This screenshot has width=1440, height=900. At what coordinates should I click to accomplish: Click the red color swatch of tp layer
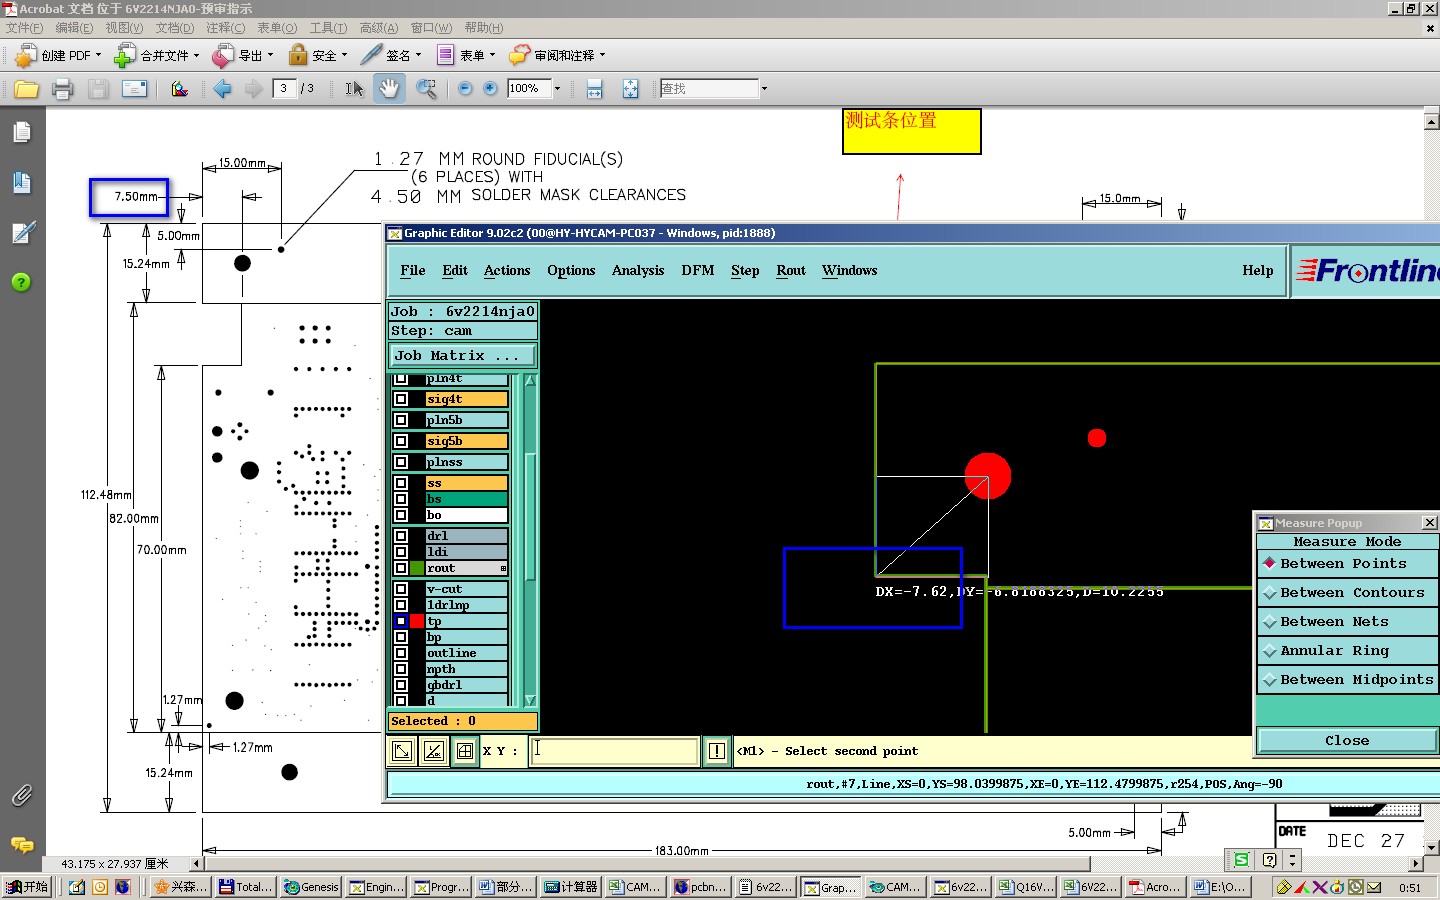pyautogui.click(x=417, y=621)
